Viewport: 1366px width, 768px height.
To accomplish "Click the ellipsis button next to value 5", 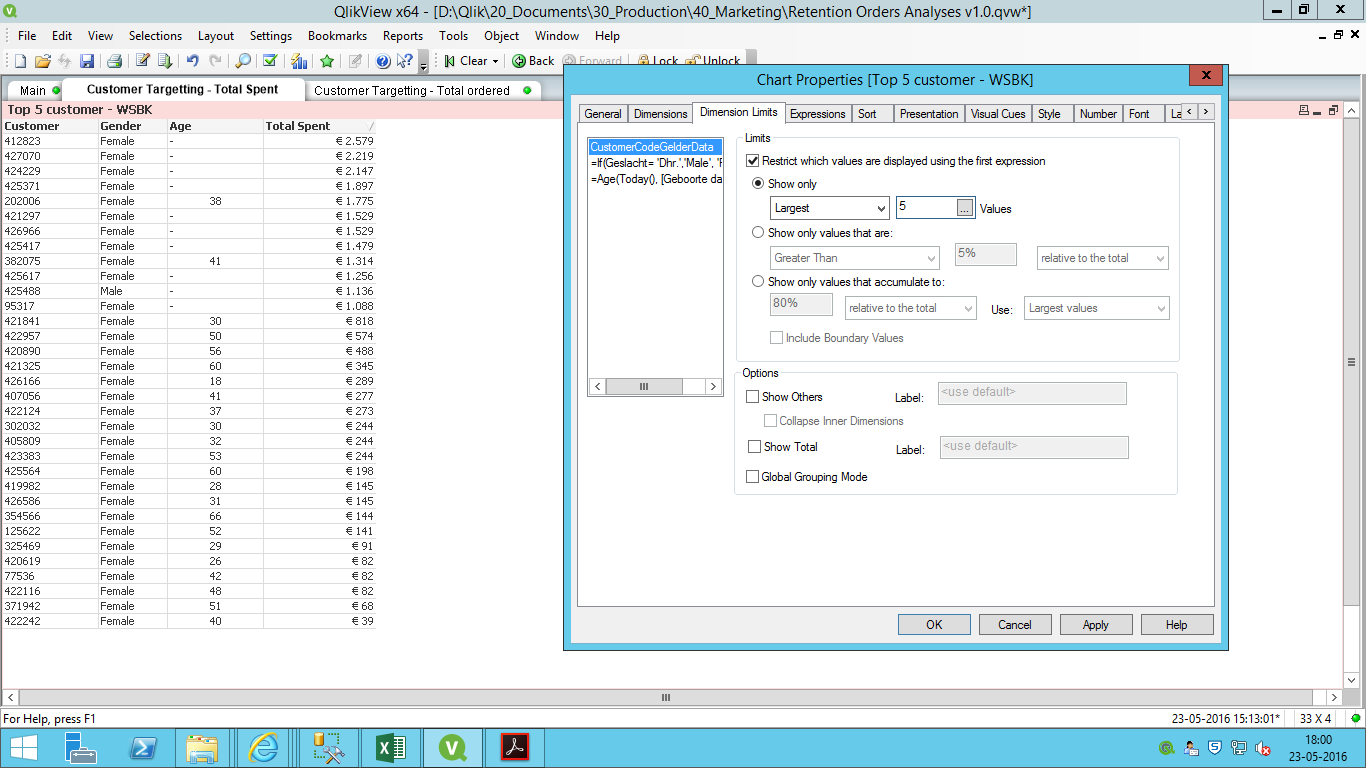I will click(x=964, y=208).
